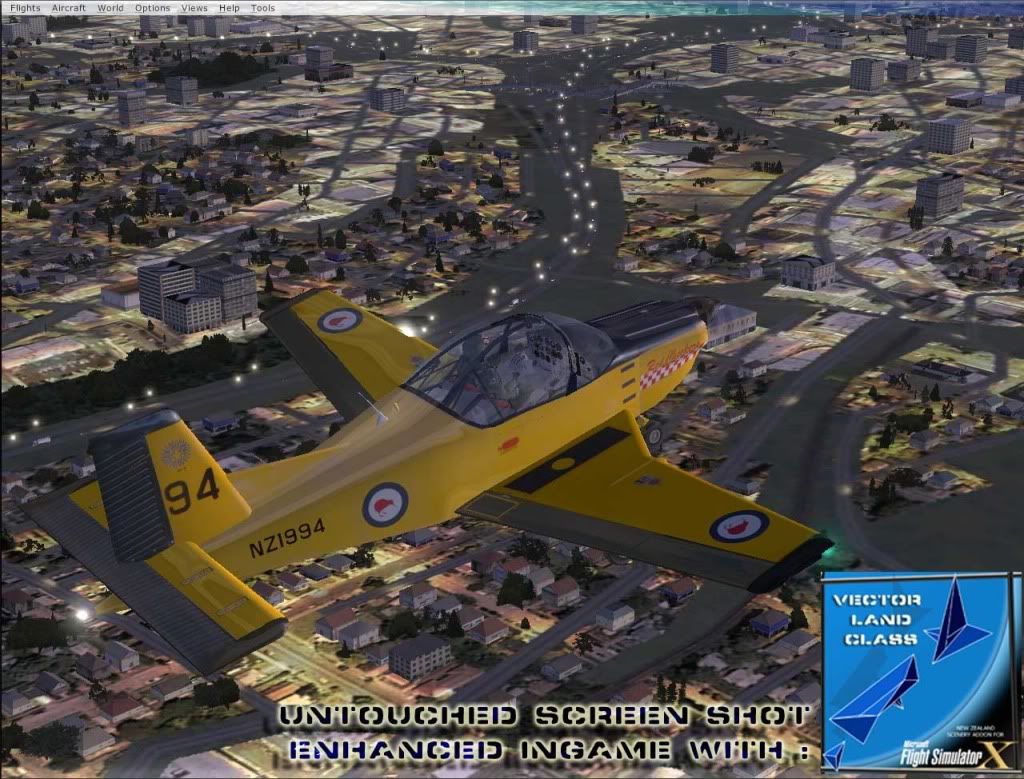
Task: Click the kiwi roundel on the left wing
Action: click(x=339, y=320)
